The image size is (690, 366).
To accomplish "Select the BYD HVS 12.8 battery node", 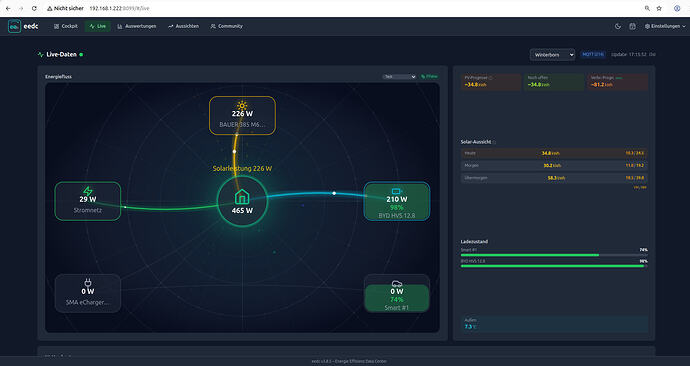I will [396, 201].
